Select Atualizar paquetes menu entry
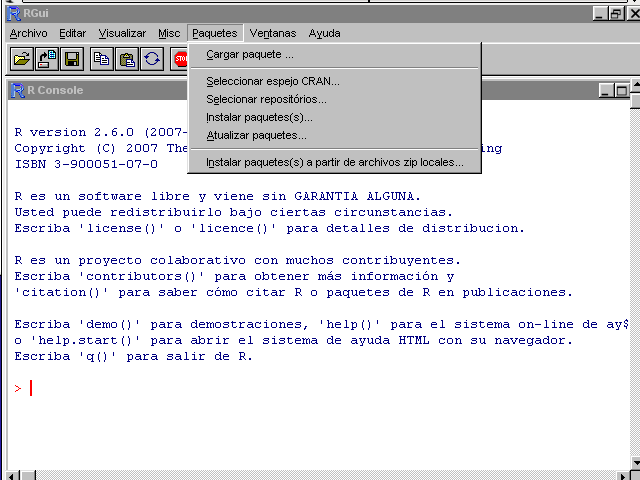Viewport: 640px width, 480px height. pos(256,135)
